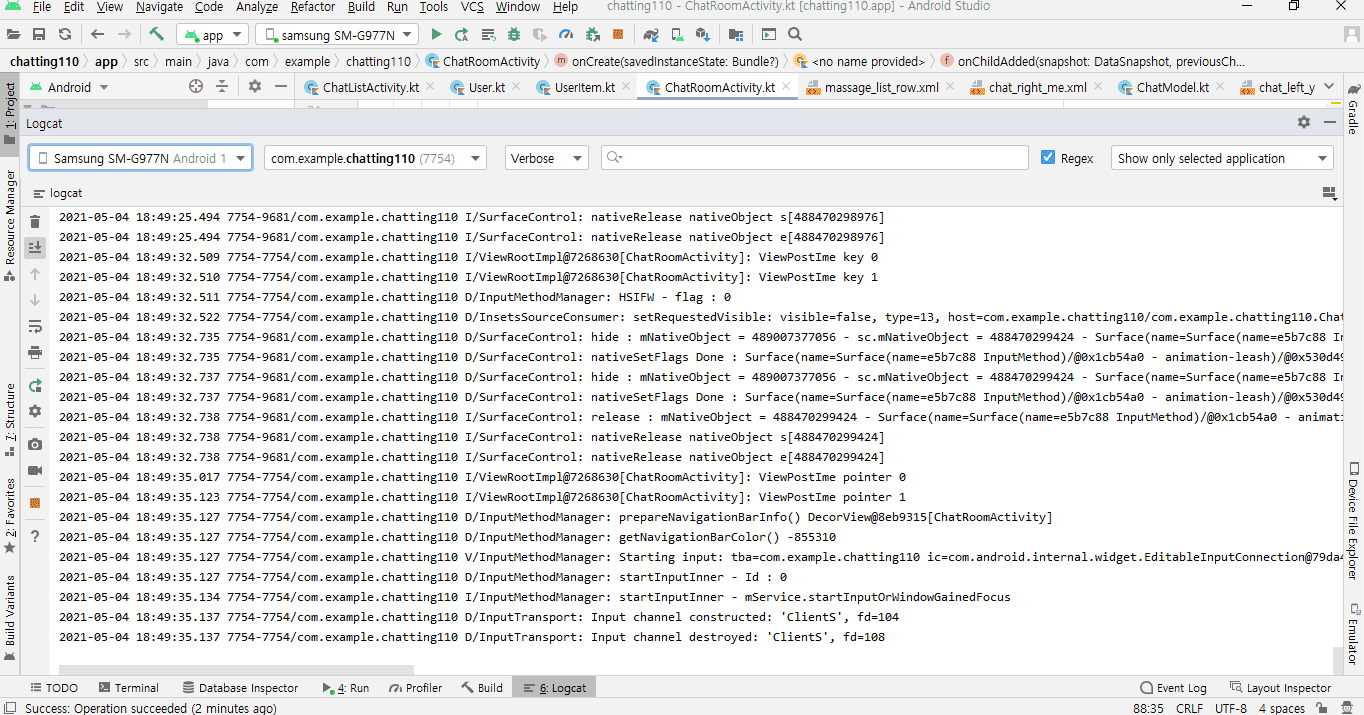The width and height of the screenshot is (1364, 715).
Task: Toggle the Favorites tool window
Action: pyautogui.click(x=10, y=515)
